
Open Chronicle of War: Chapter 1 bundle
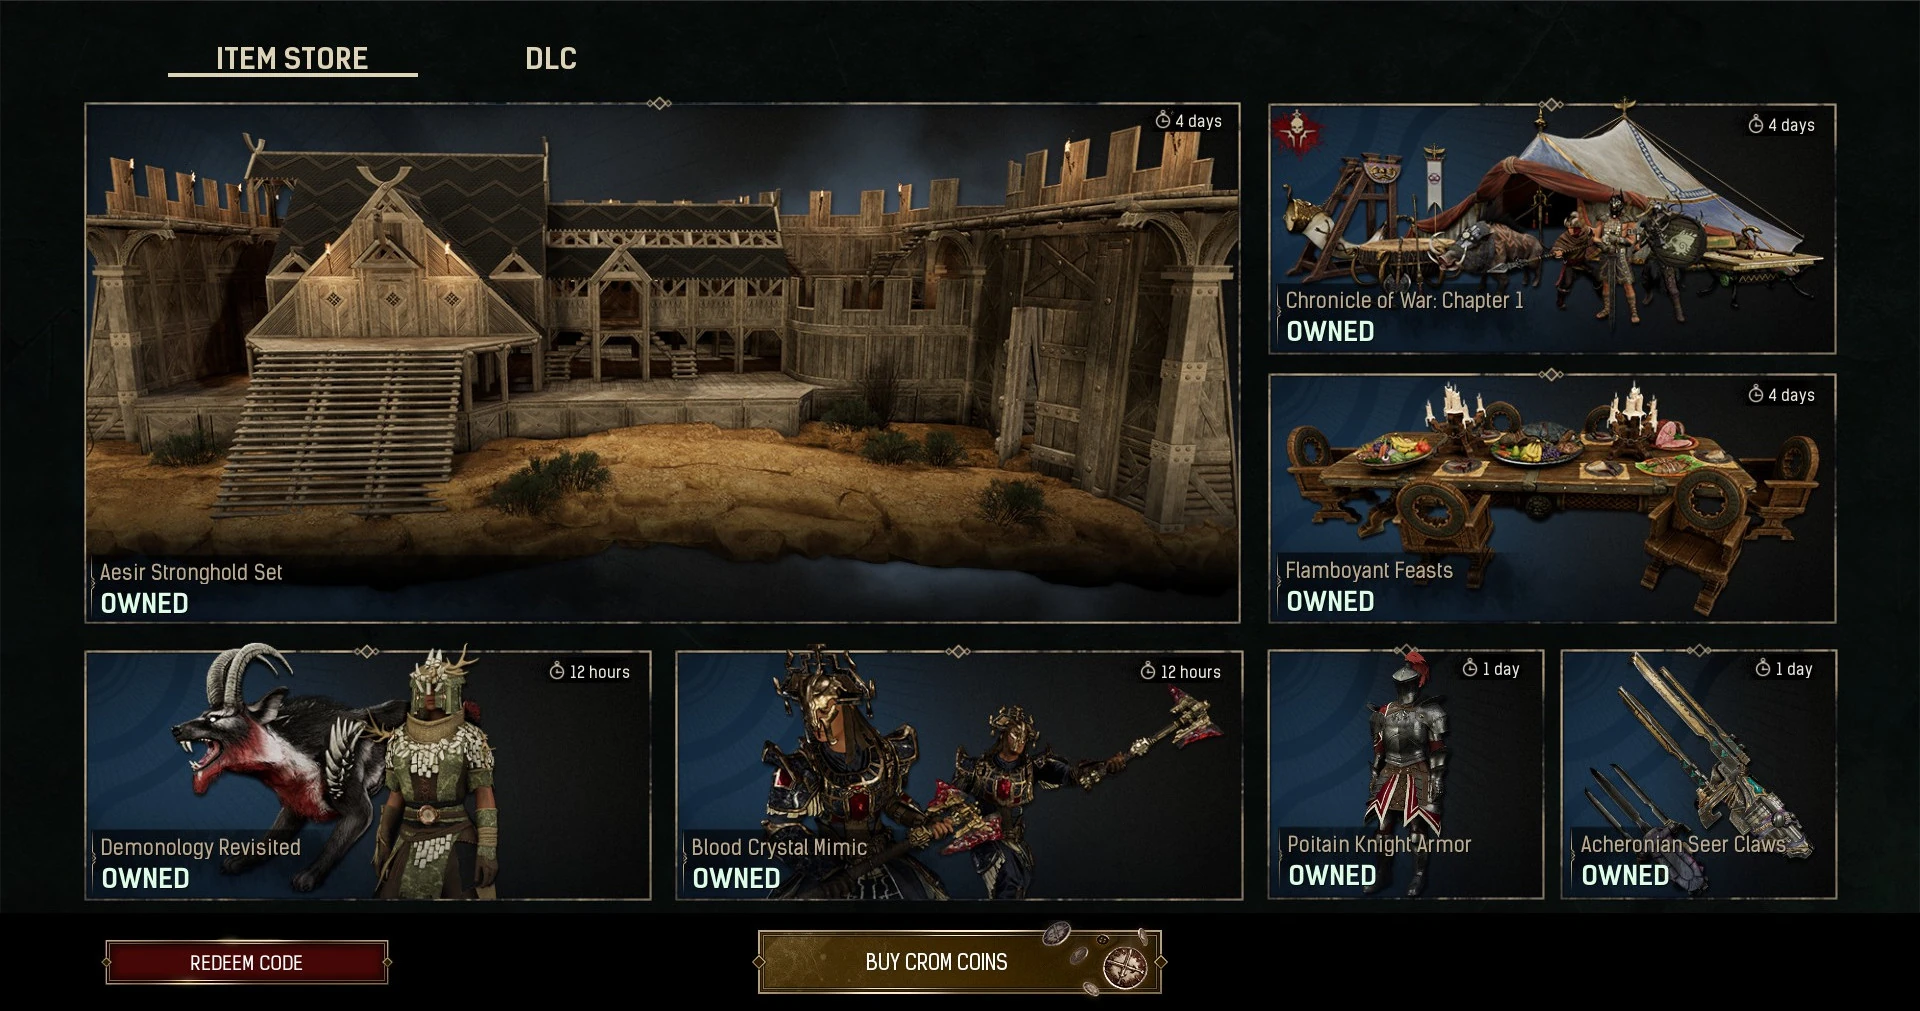pos(1552,229)
